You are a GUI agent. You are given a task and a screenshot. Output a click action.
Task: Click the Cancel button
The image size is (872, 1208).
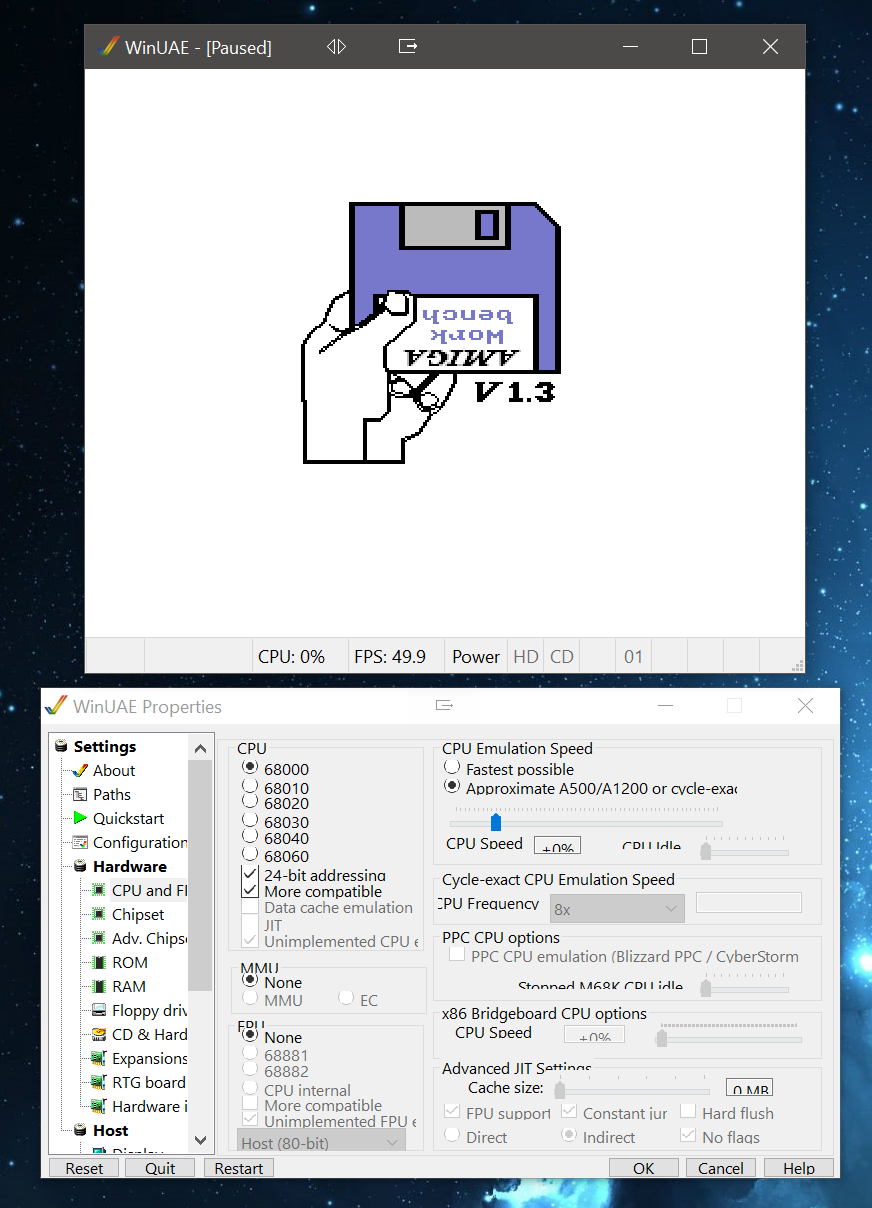(721, 1167)
